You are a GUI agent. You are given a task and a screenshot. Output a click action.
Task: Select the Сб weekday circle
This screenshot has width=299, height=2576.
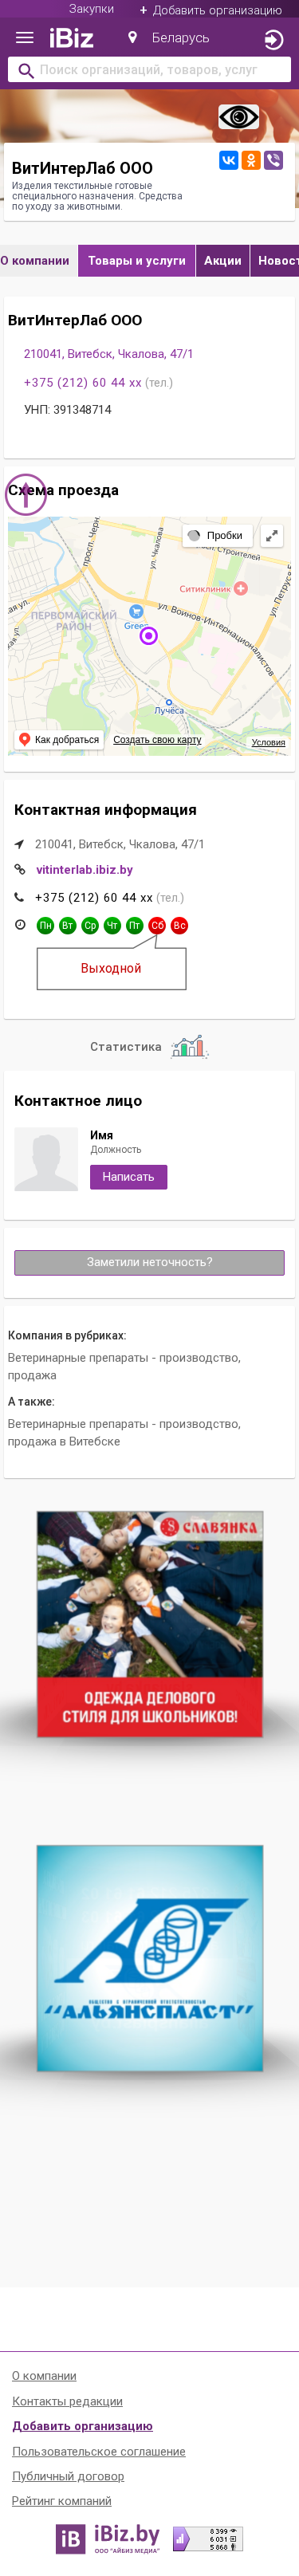(x=157, y=926)
